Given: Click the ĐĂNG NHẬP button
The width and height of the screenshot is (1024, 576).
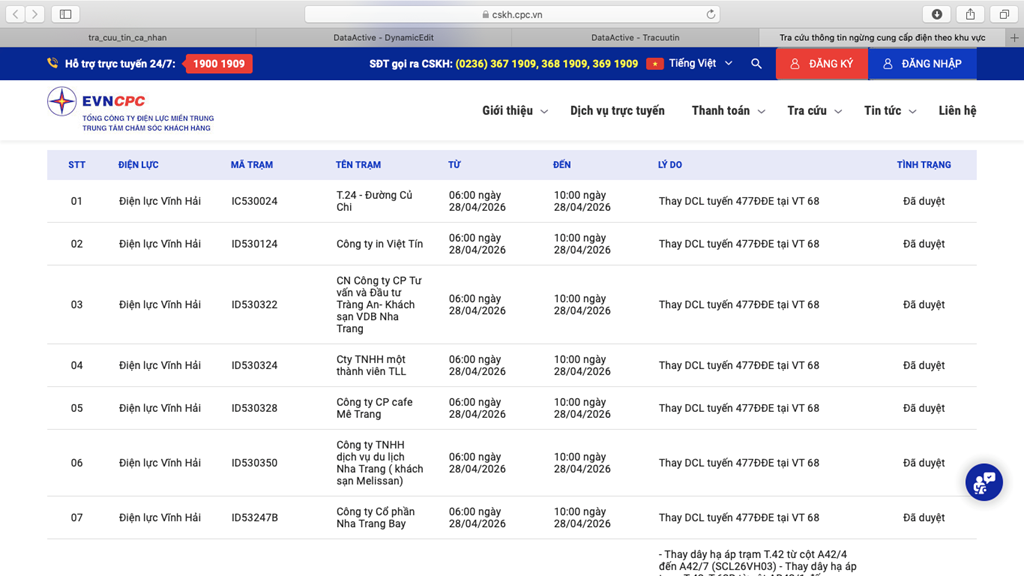Looking at the screenshot, I should (x=921, y=64).
